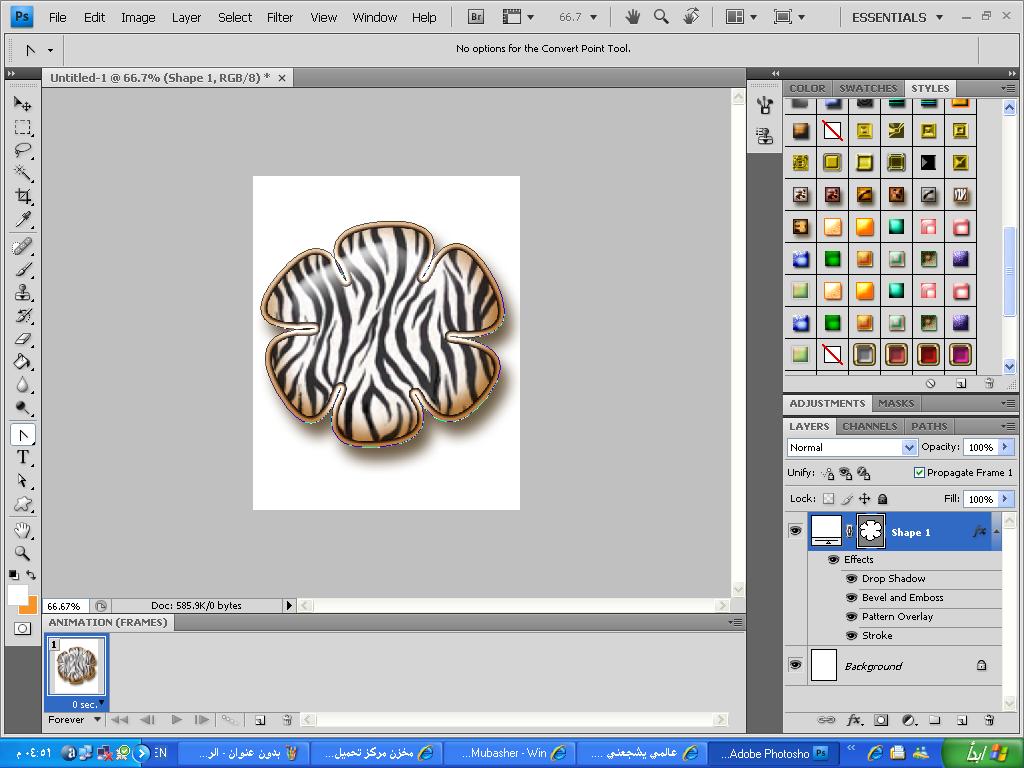Click the foreground color swatch
1024x768 pixels.
coord(18,595)
